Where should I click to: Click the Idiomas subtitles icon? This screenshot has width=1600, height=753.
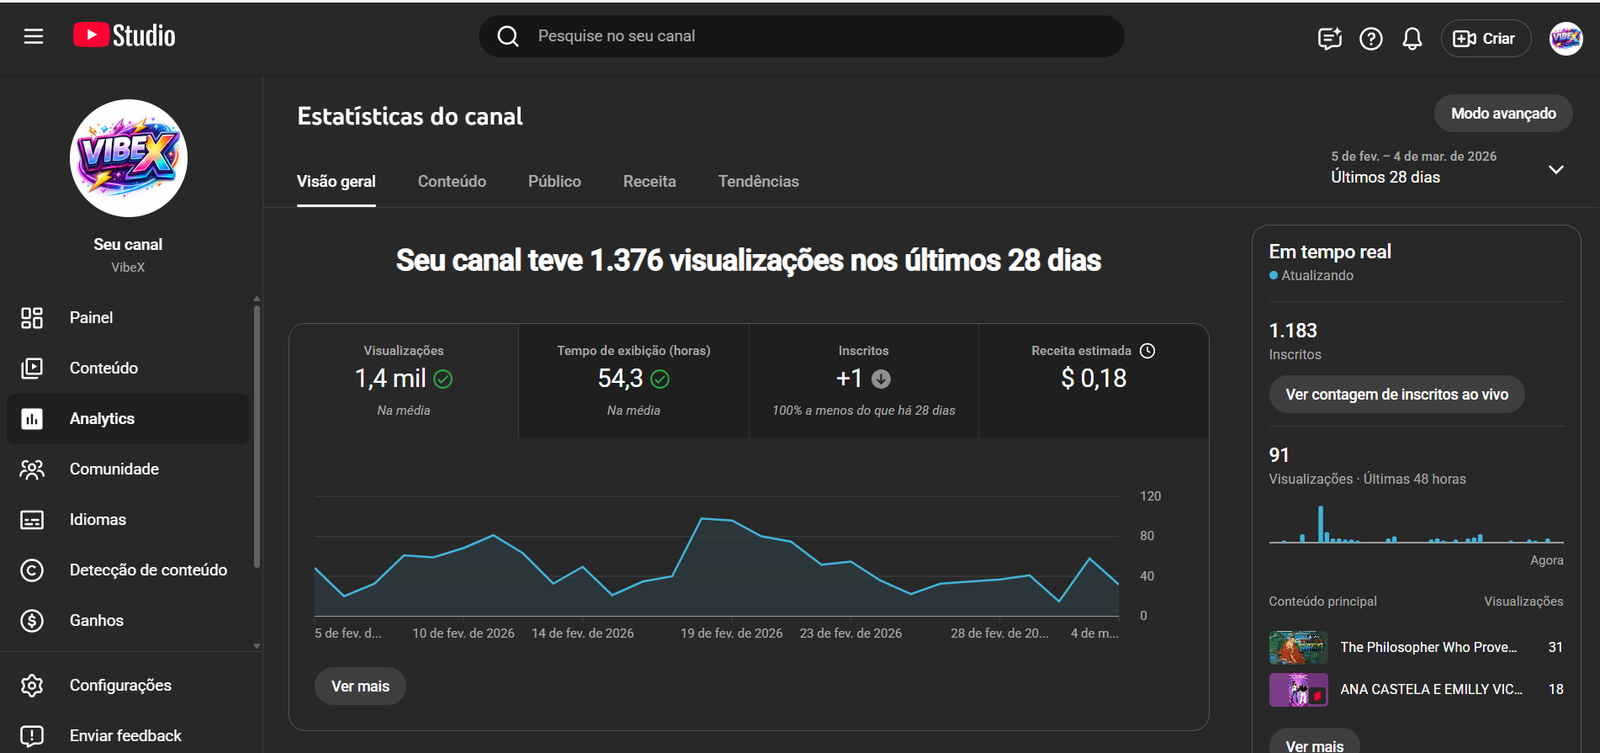32,520
